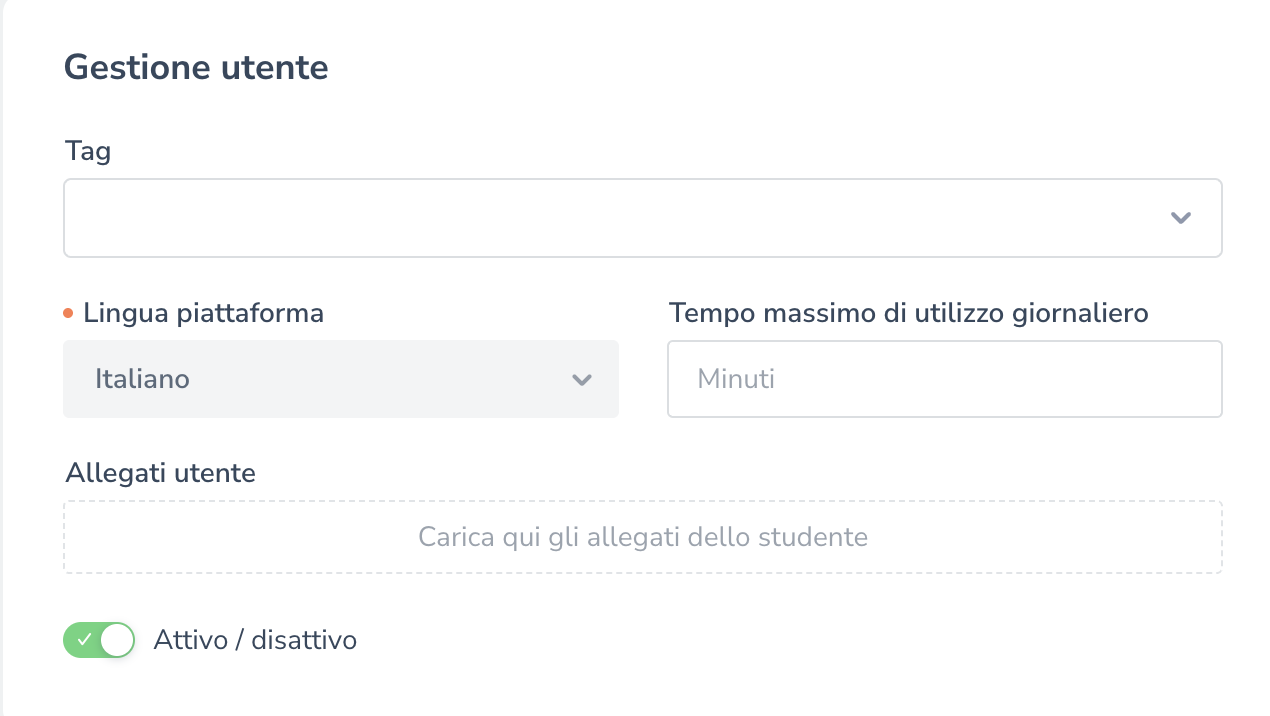Click "Tempo massimo di utilizzo giornaliero" label
Viewport: 1270px width, 716px height.
point(908,313)
